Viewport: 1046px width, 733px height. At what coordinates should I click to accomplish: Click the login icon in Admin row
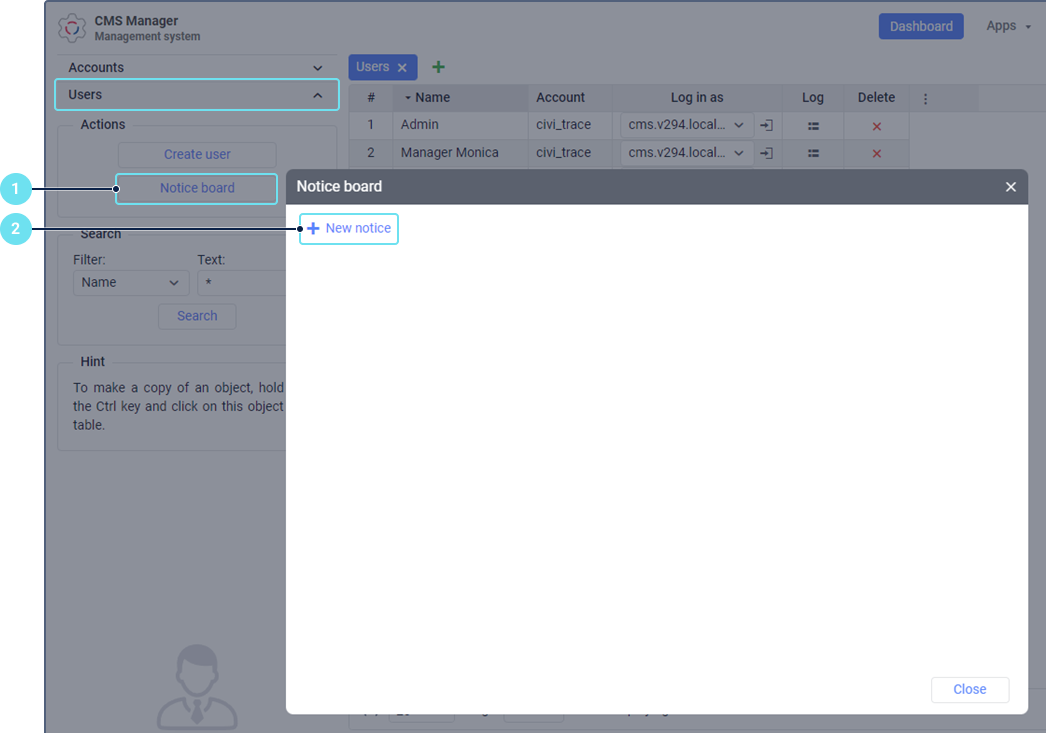click(x=766, y=125)
